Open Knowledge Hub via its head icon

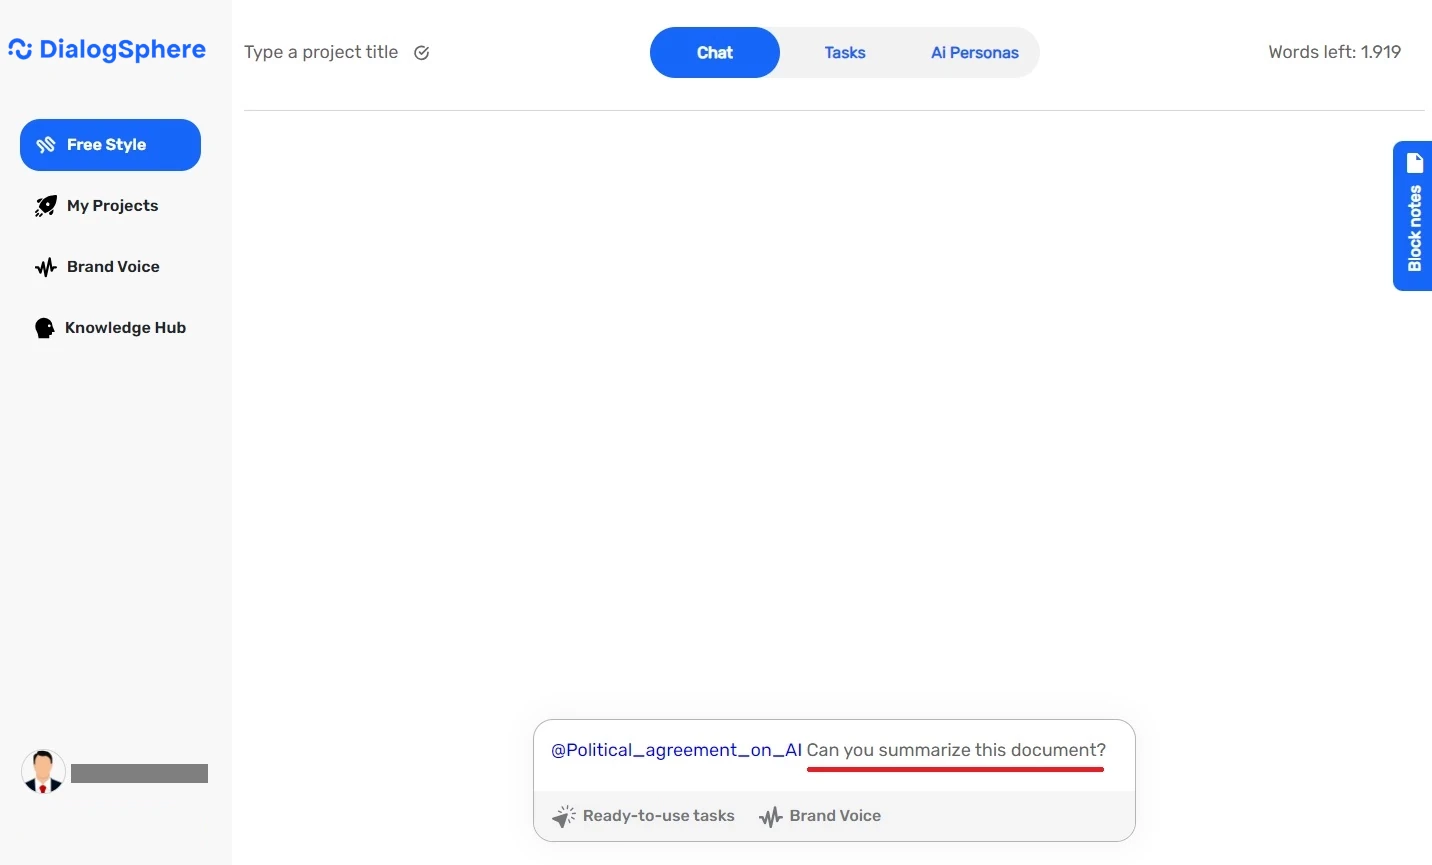[x=44, y=328]
